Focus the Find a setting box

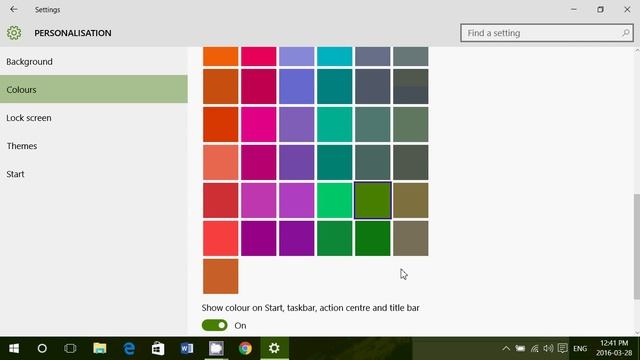pyautogui.click(x=547, y=33)
